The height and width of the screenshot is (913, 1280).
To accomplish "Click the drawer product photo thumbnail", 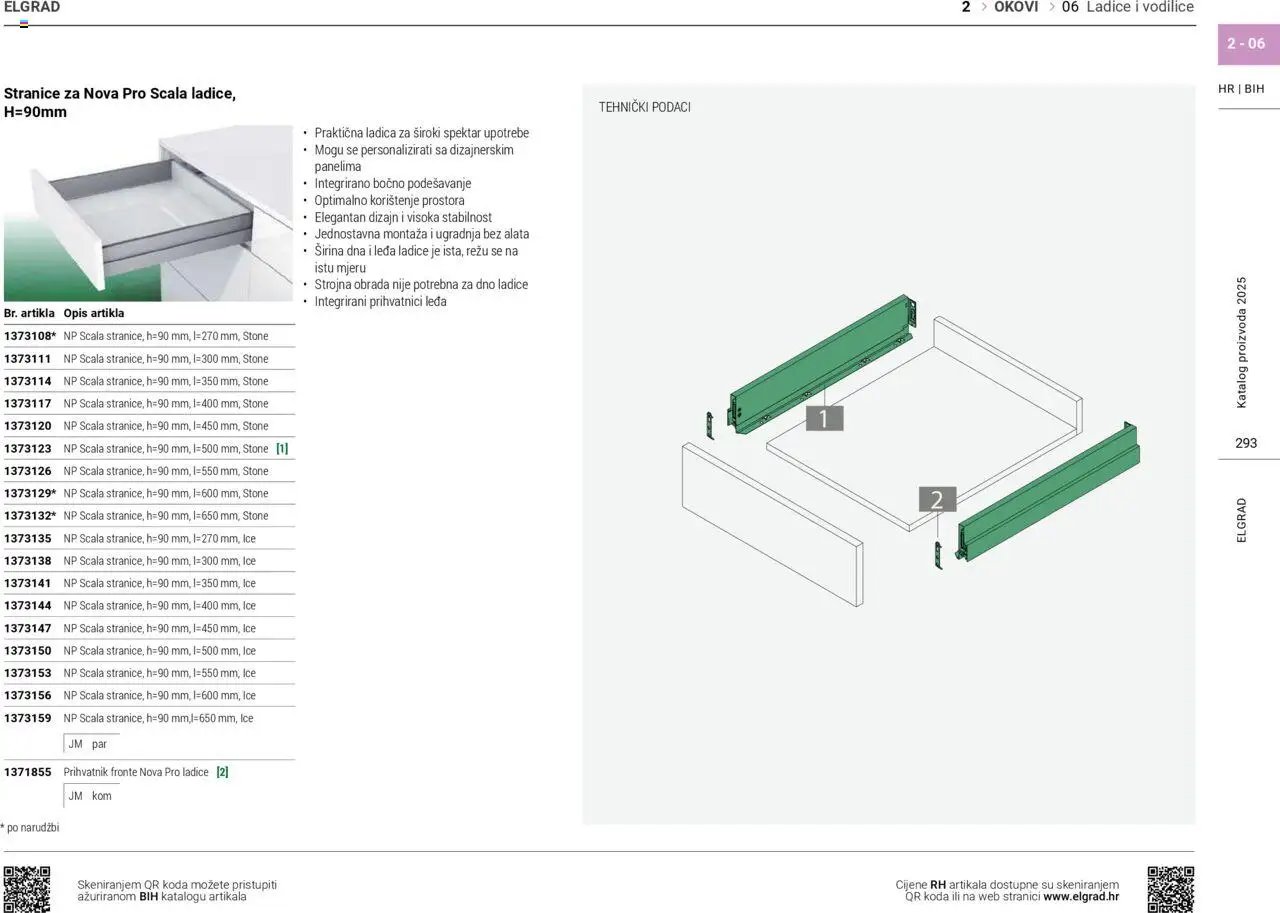I will point(148,212).
